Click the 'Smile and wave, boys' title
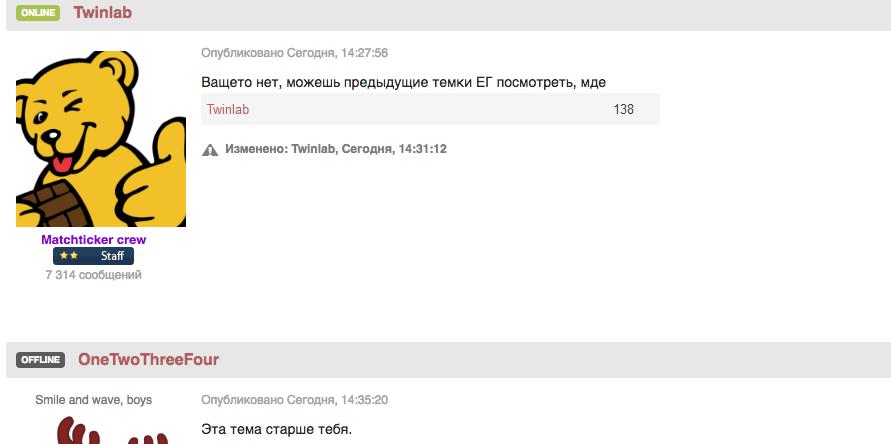The width and height of the screenshot is (891, 444). point(93,400)
